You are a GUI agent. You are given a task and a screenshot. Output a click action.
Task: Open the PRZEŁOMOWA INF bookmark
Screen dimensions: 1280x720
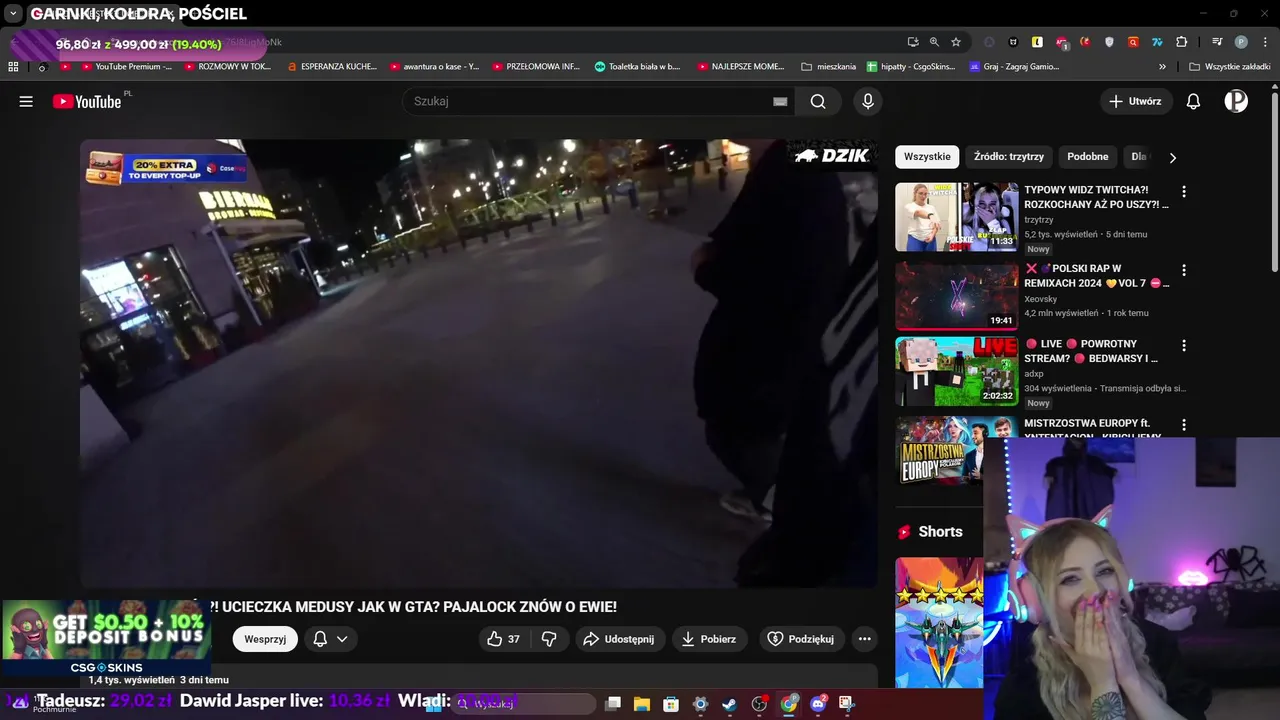click(x=536, y=67)
